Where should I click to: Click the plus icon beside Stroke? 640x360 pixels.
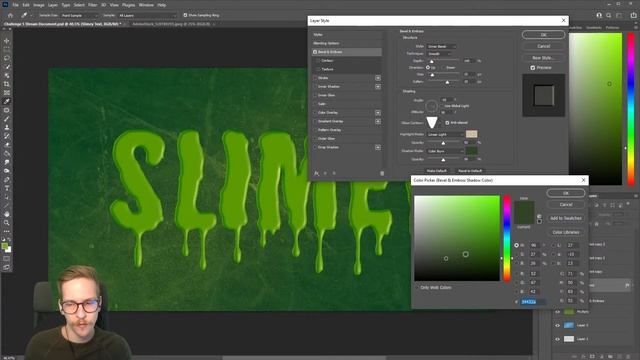click(x=378, y=78)
